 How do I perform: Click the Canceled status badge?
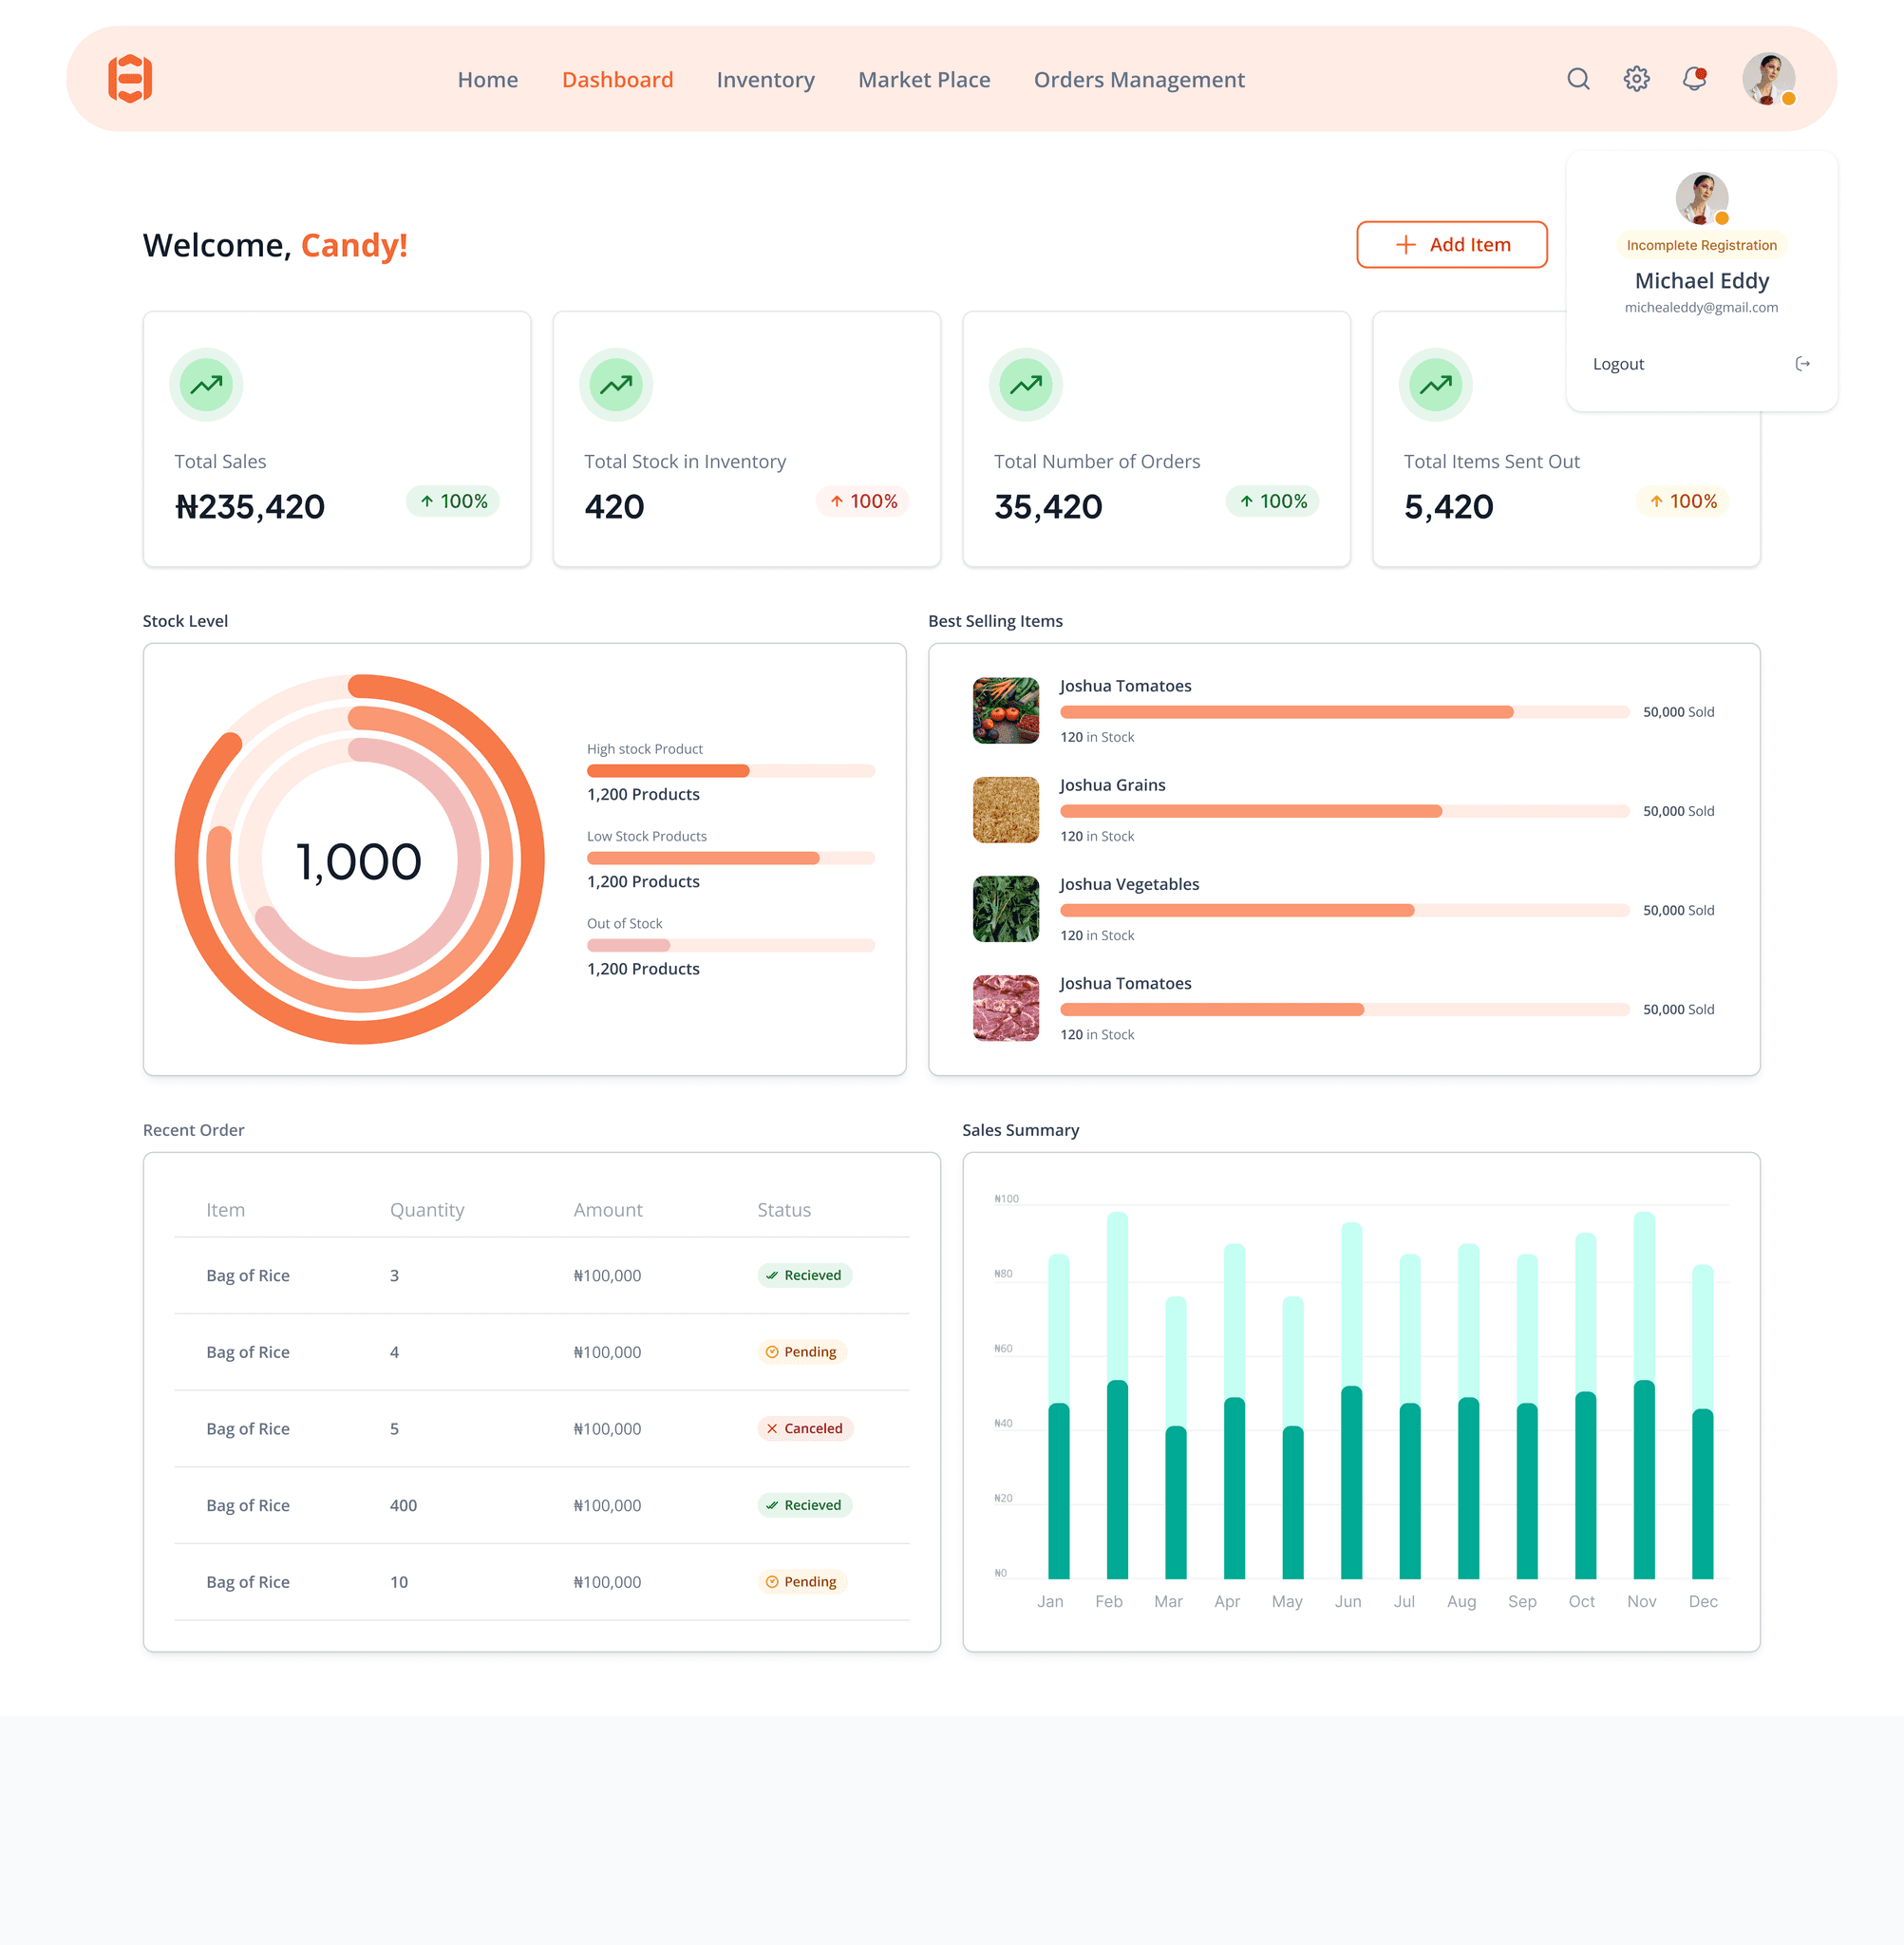click(804, 1428)
